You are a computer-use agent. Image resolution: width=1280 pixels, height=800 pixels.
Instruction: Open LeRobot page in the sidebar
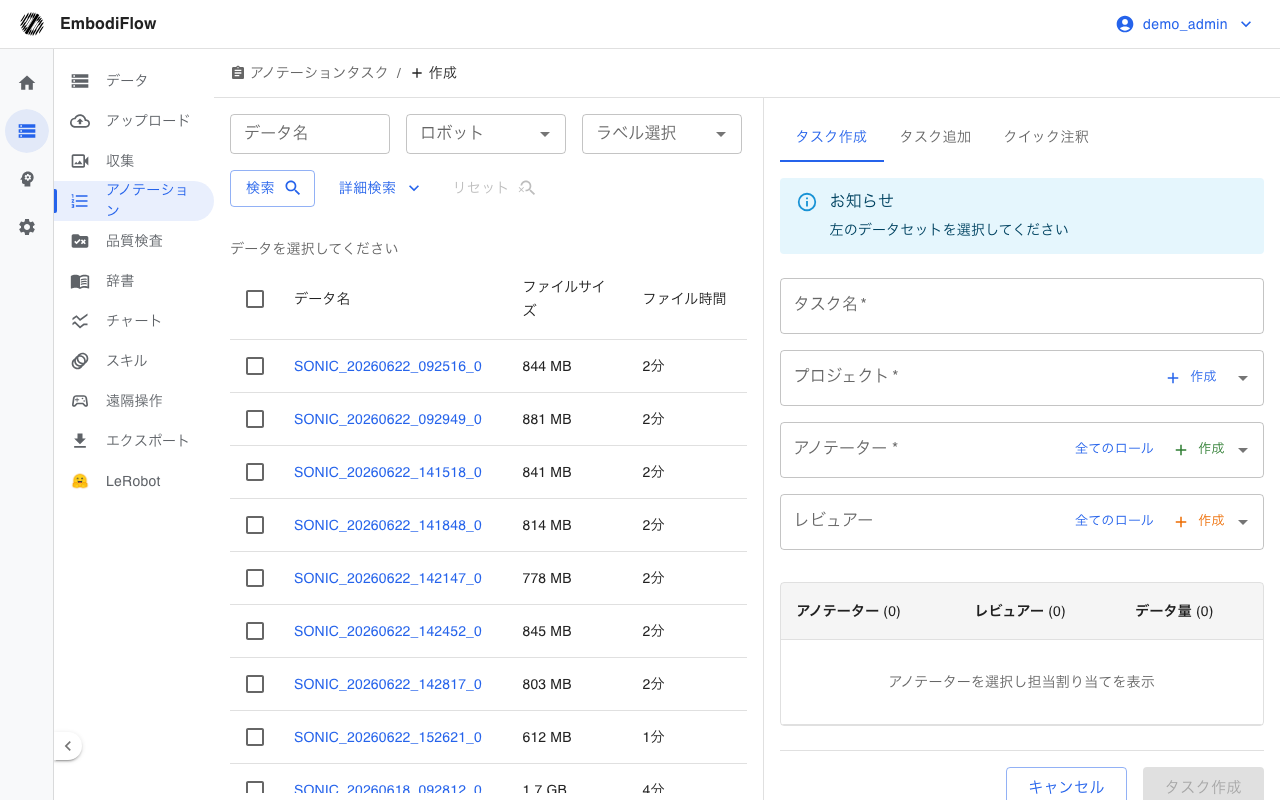coord(134,481)
